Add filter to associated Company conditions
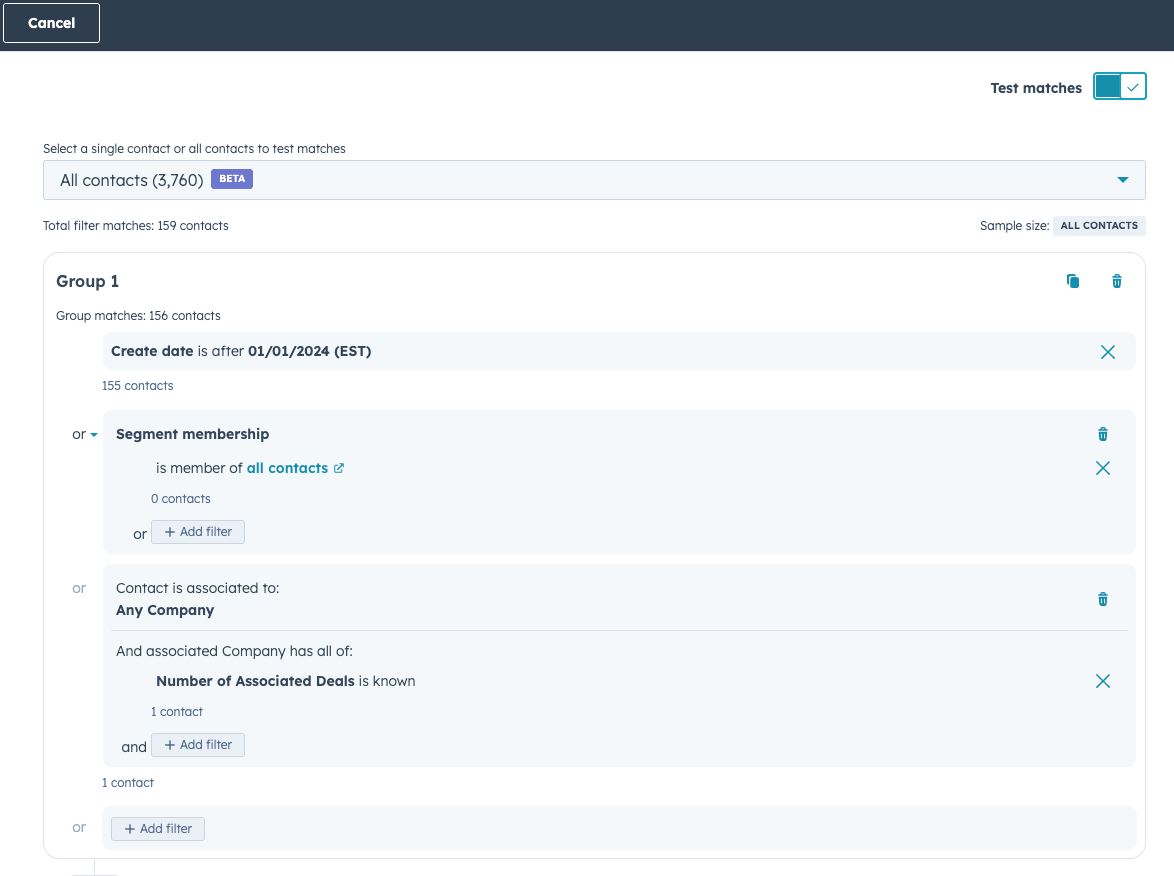This screenshot has width=1174, height=876. (198, 745)
